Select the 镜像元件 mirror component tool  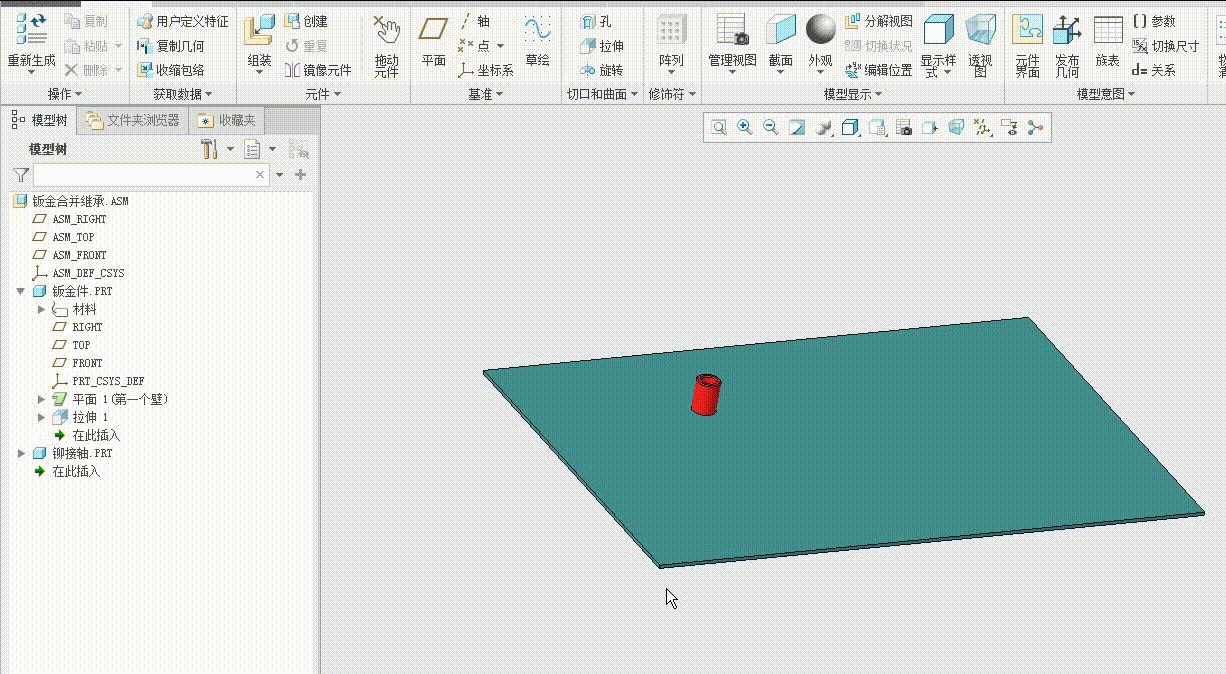pyautogui.click(x=318, y=70)
